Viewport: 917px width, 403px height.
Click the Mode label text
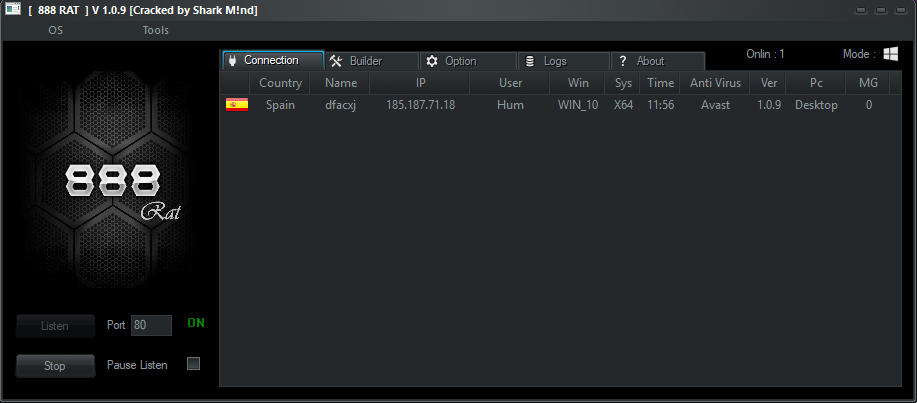pyautogui.click(x=859, y=54)
